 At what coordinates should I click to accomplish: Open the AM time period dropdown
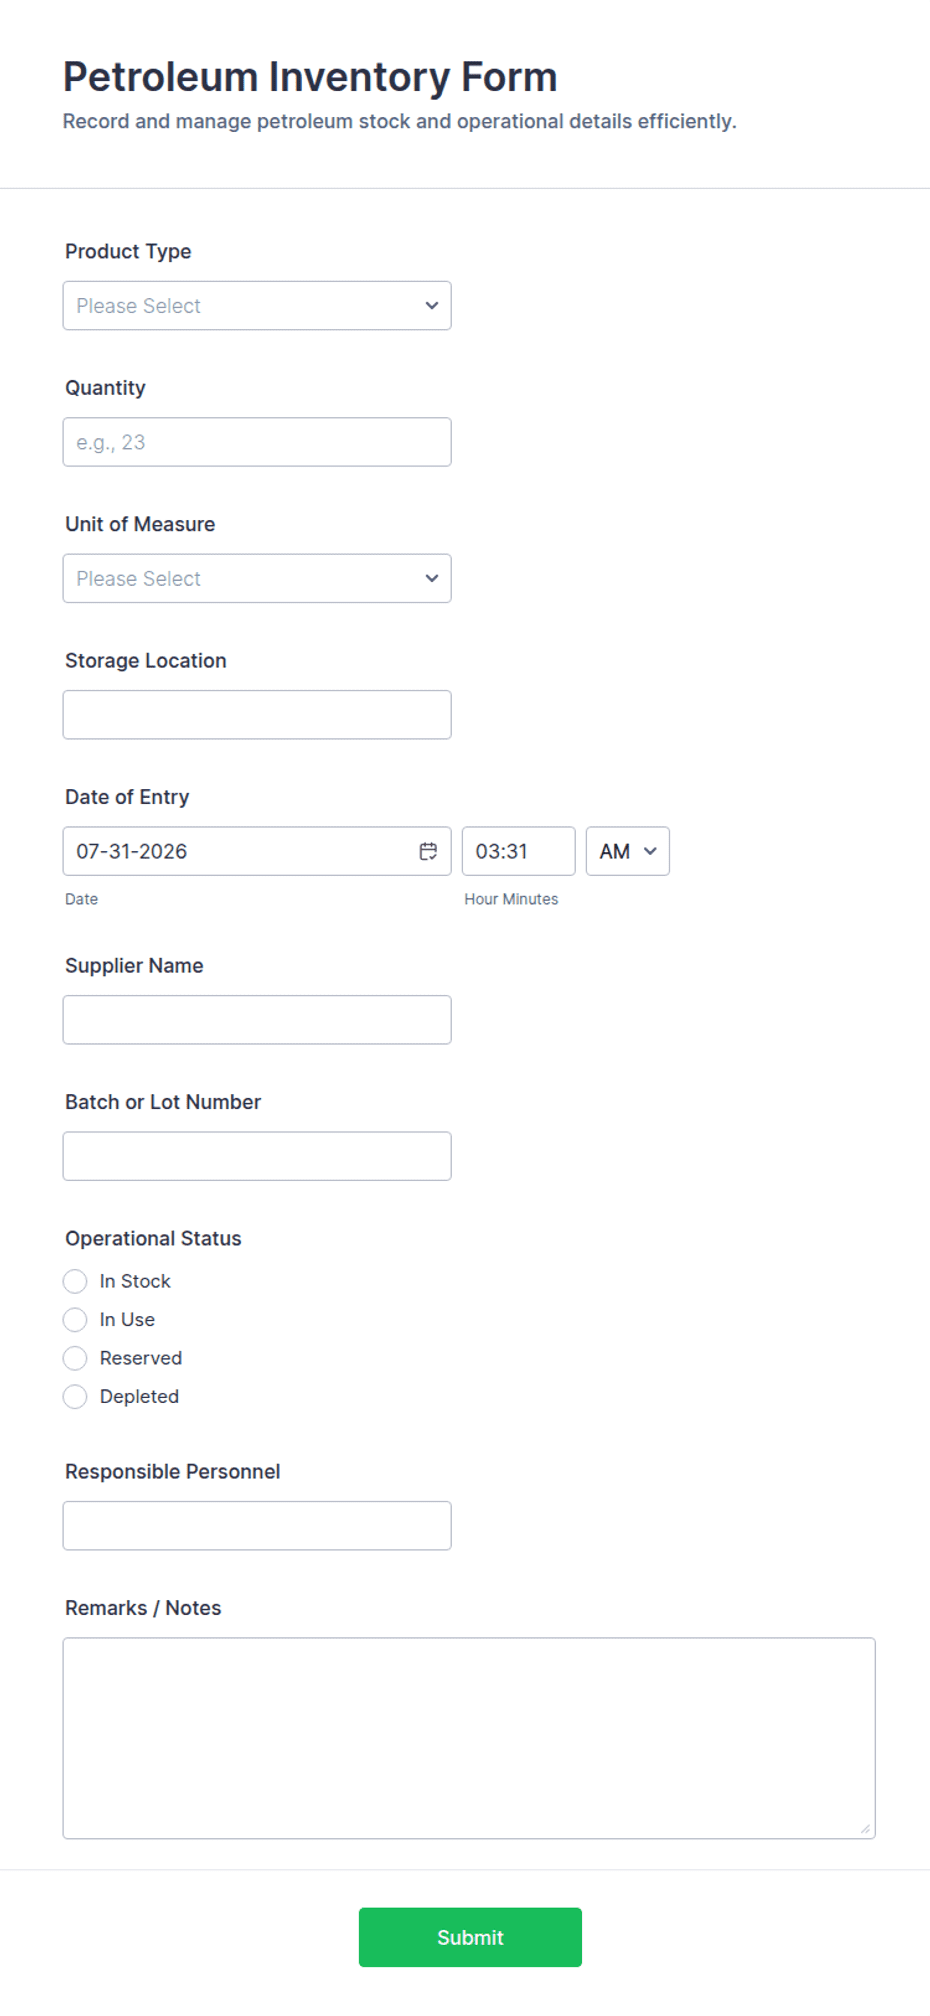click(x=628, y=851)
